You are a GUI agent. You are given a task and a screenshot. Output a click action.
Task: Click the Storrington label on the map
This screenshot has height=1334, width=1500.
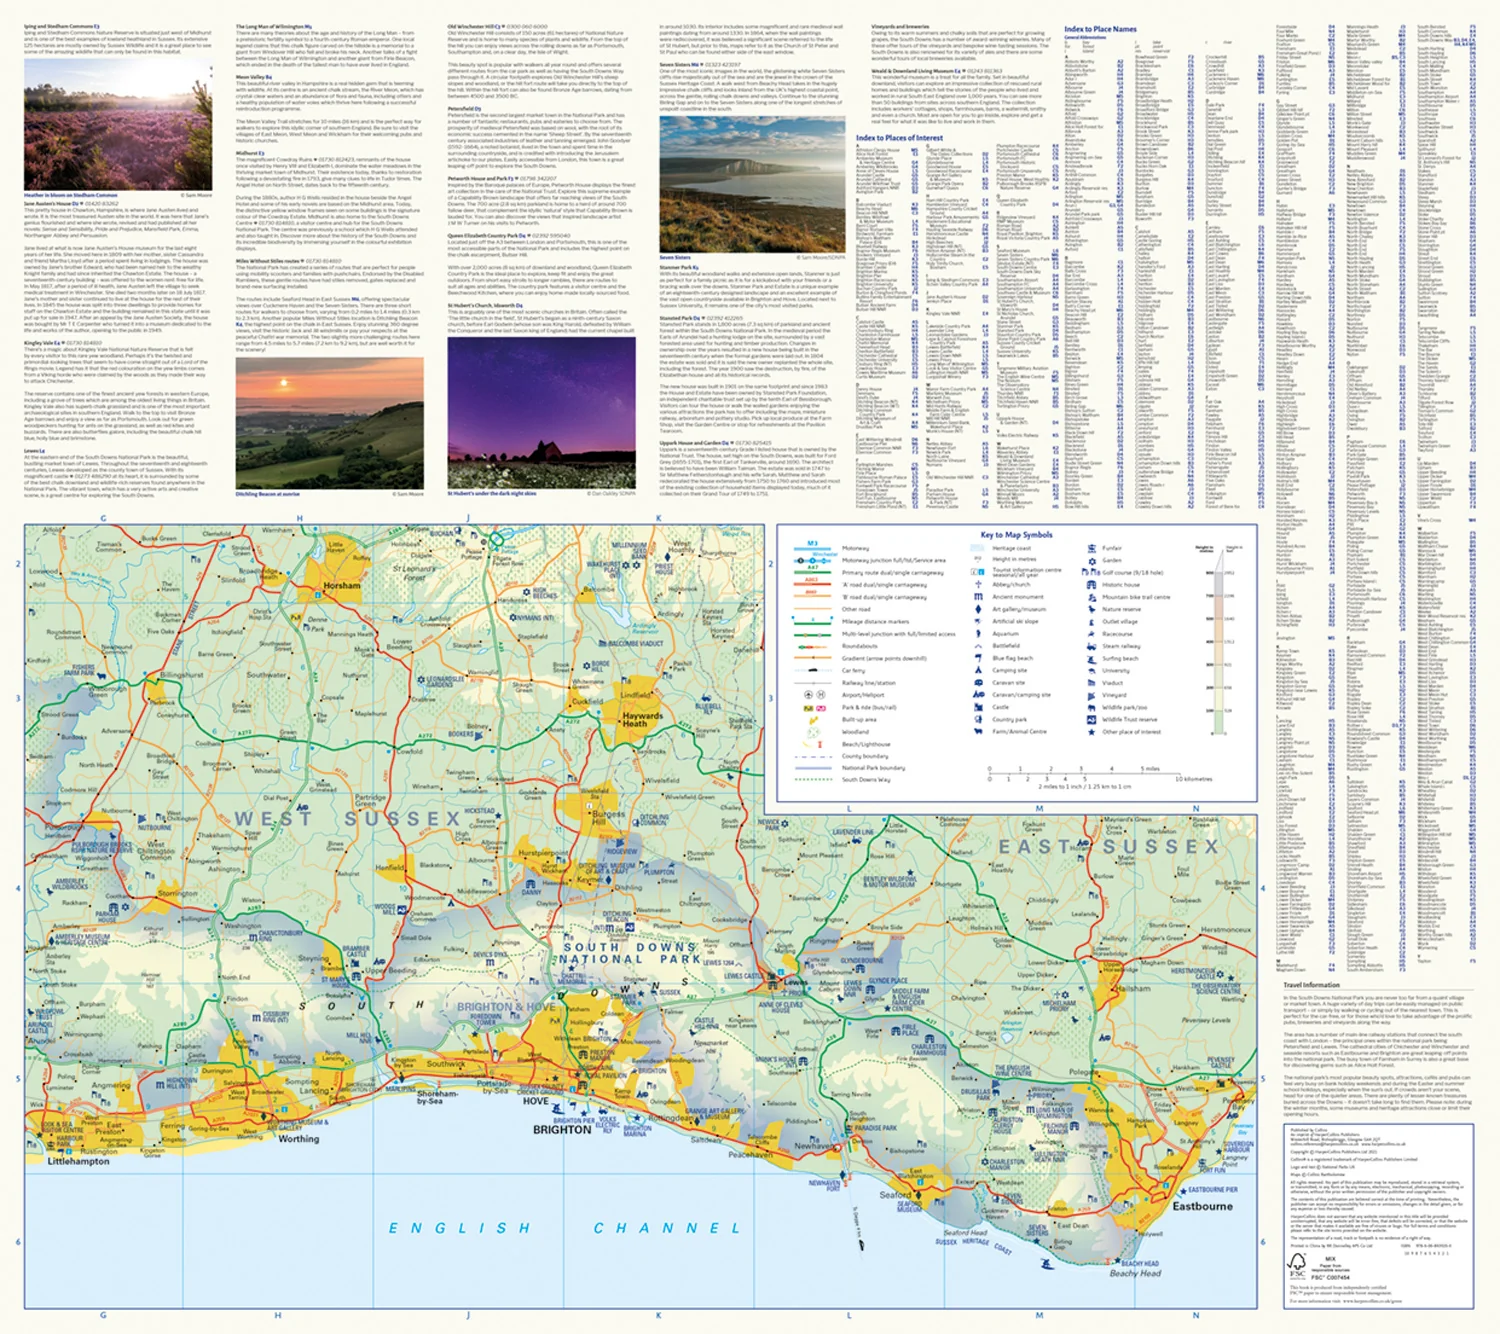pyautogui.click(x=178, y=894)
